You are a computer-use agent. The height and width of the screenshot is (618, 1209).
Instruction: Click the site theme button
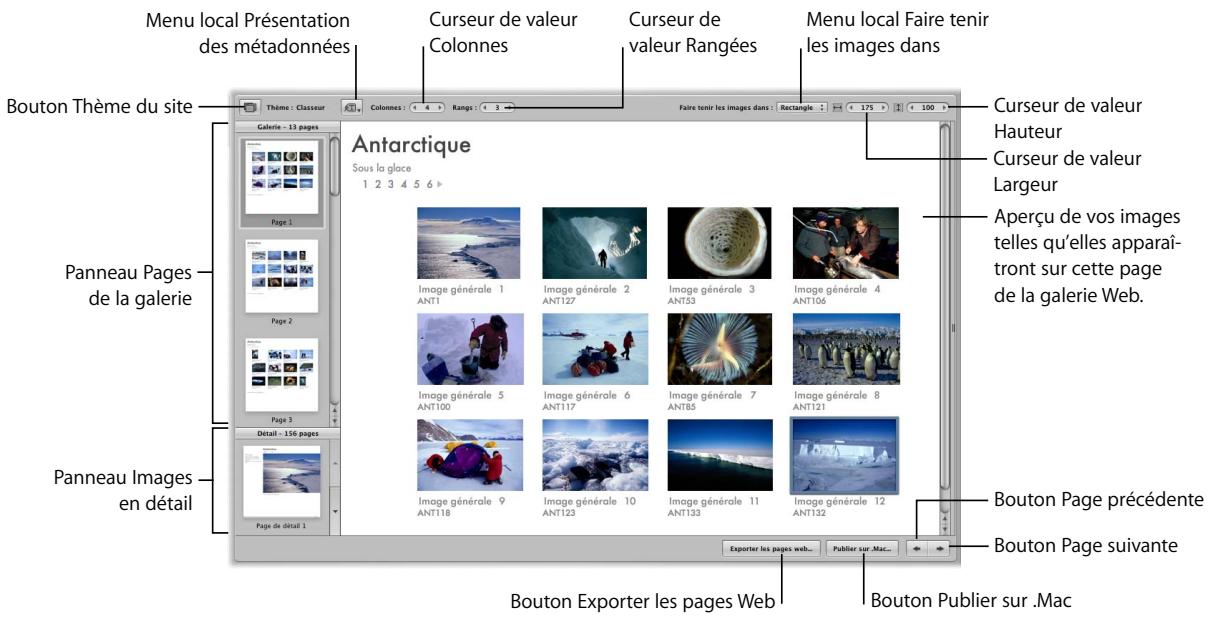[250, 105]
